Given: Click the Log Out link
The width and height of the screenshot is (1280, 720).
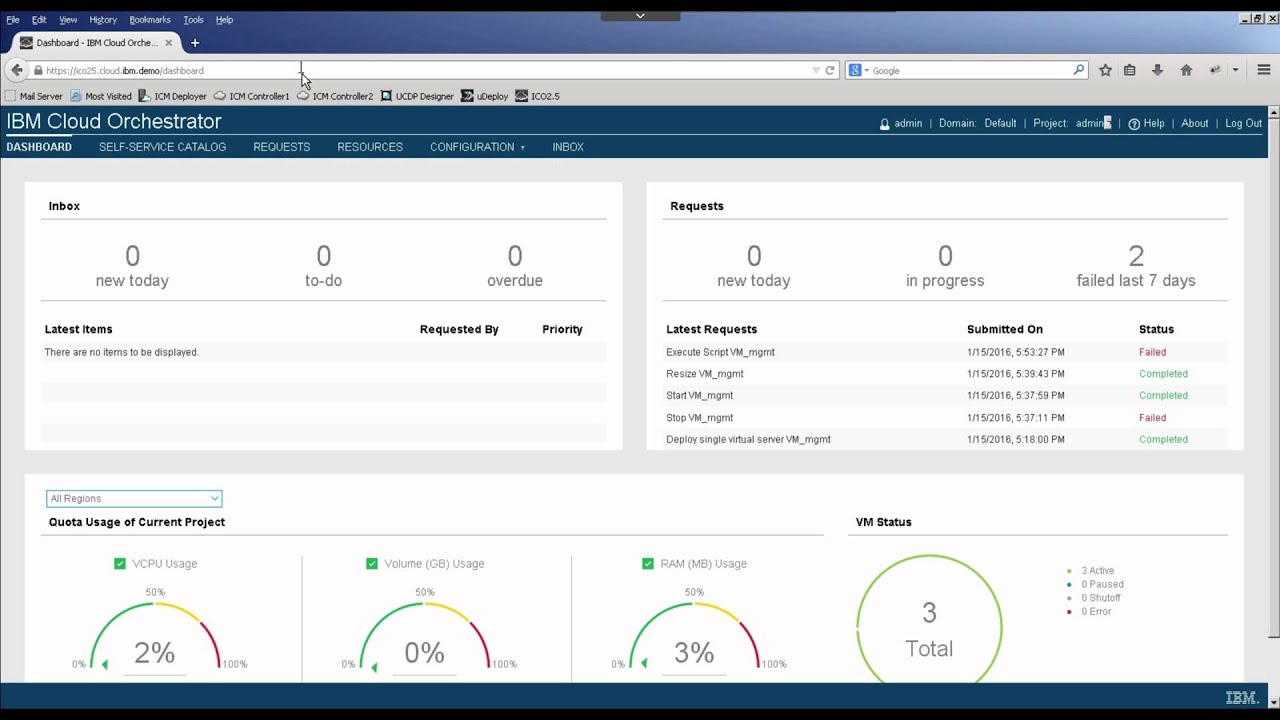Looking at the screenshot, I should [x=1244, y=123].
